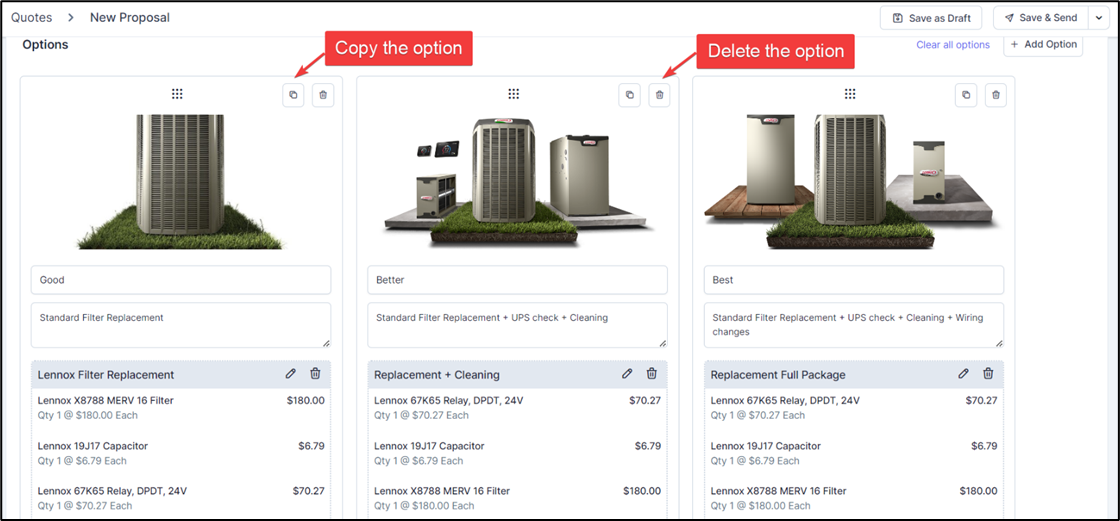Delete the Good option
The image size is (1120, 521).
pyautogui.click(x=323, y=94)
